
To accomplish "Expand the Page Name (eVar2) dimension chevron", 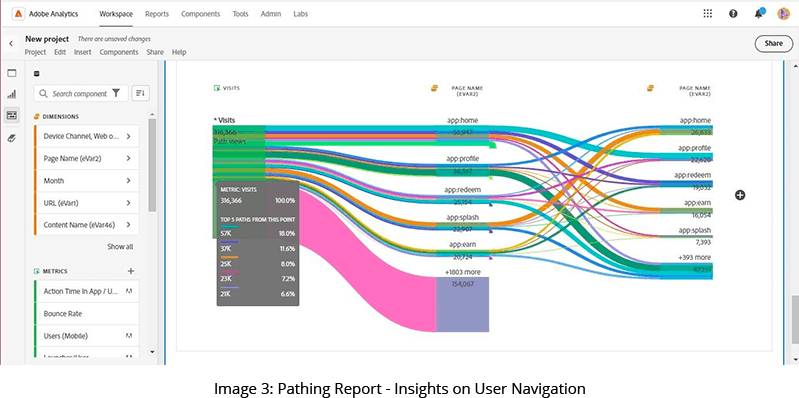I will pos(128,158).
